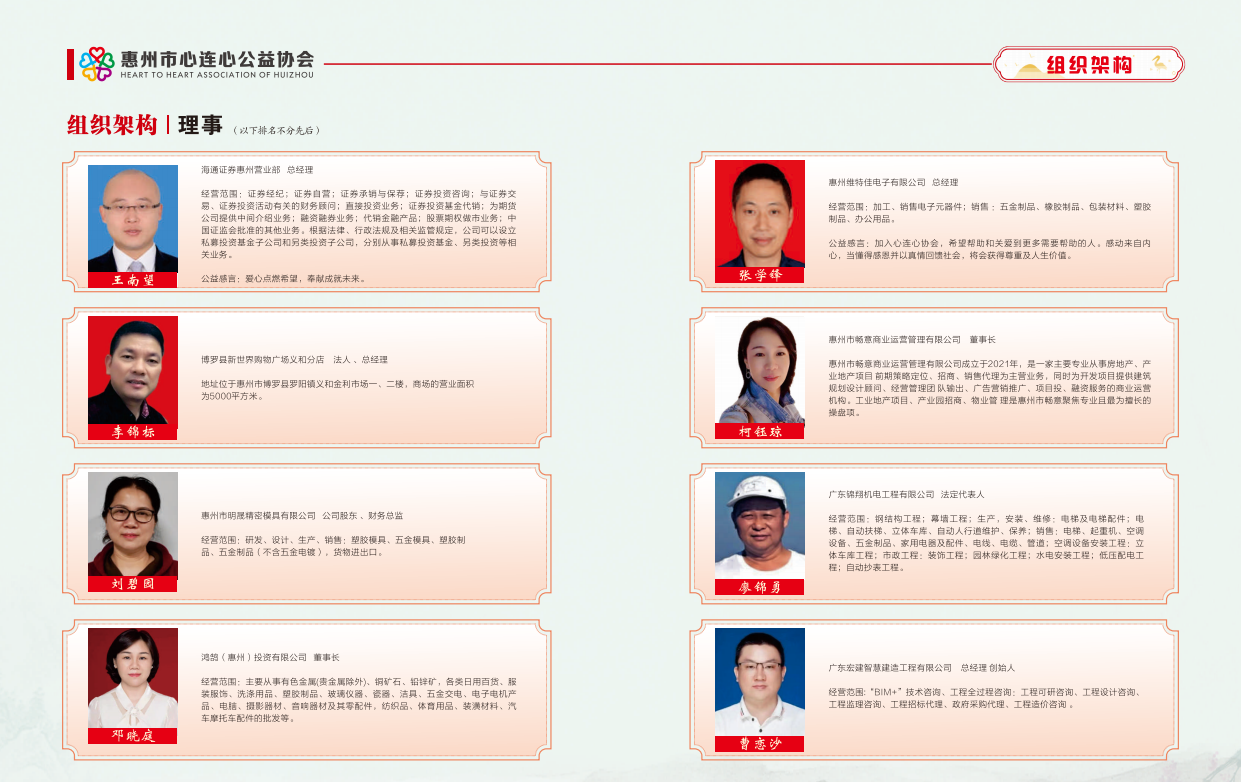Click the line 公益感言：爱心点燃希望，奉献成就未来

coord(283,278)
